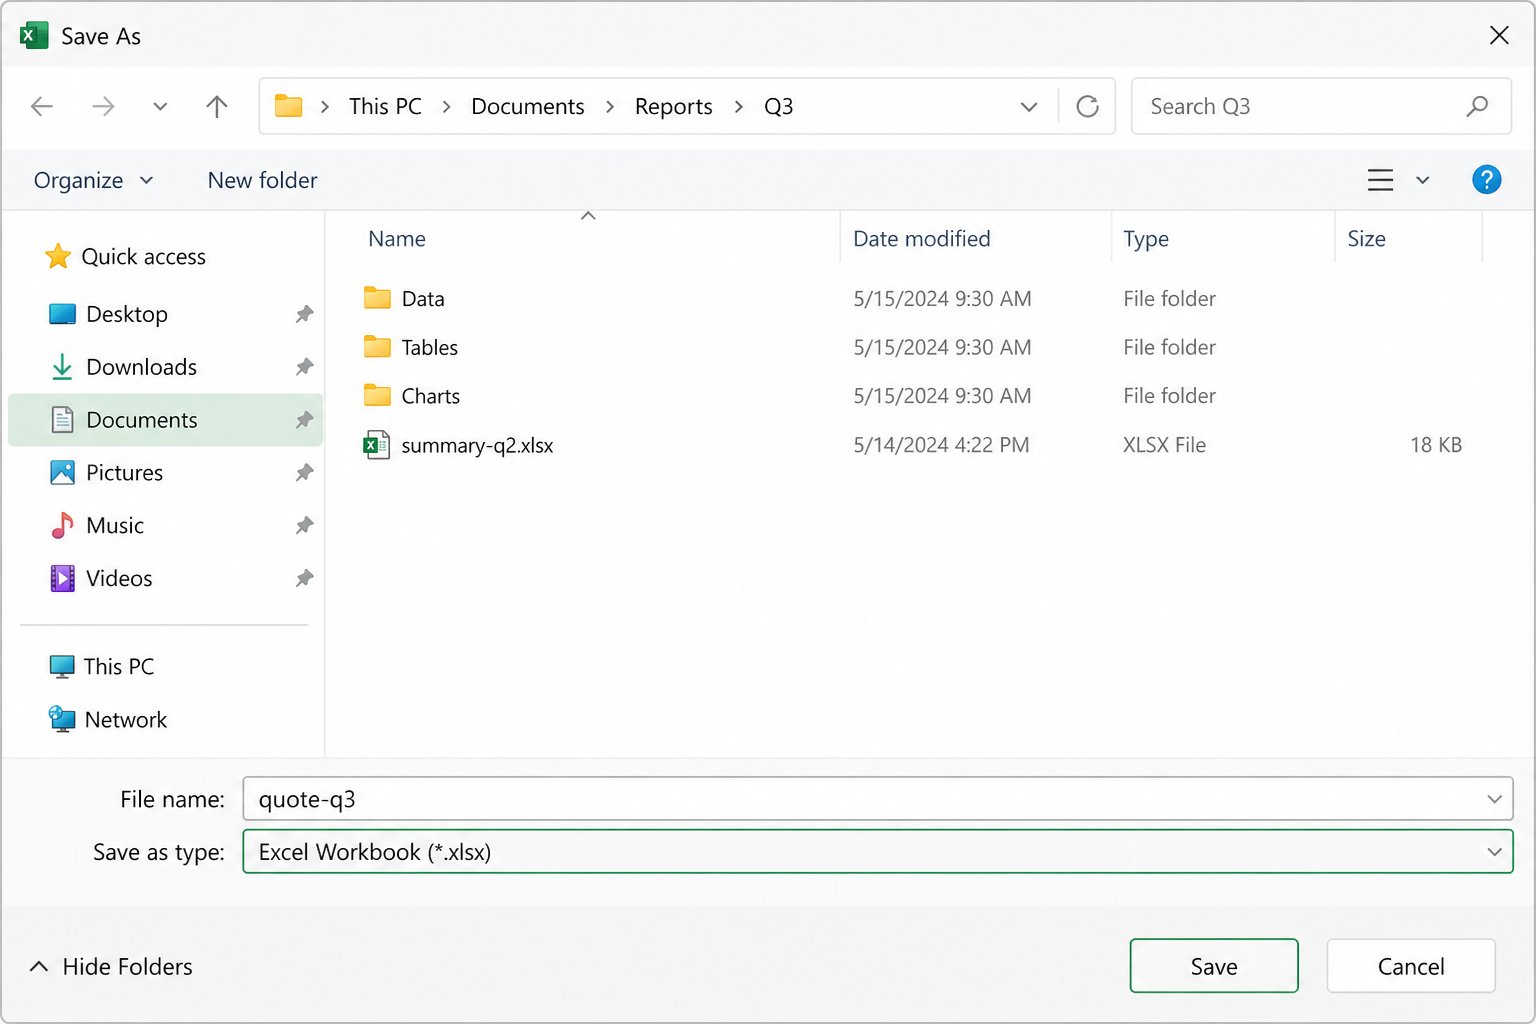
Task: Expand chevron between Reports and Q3
Action: pos(739,106)
